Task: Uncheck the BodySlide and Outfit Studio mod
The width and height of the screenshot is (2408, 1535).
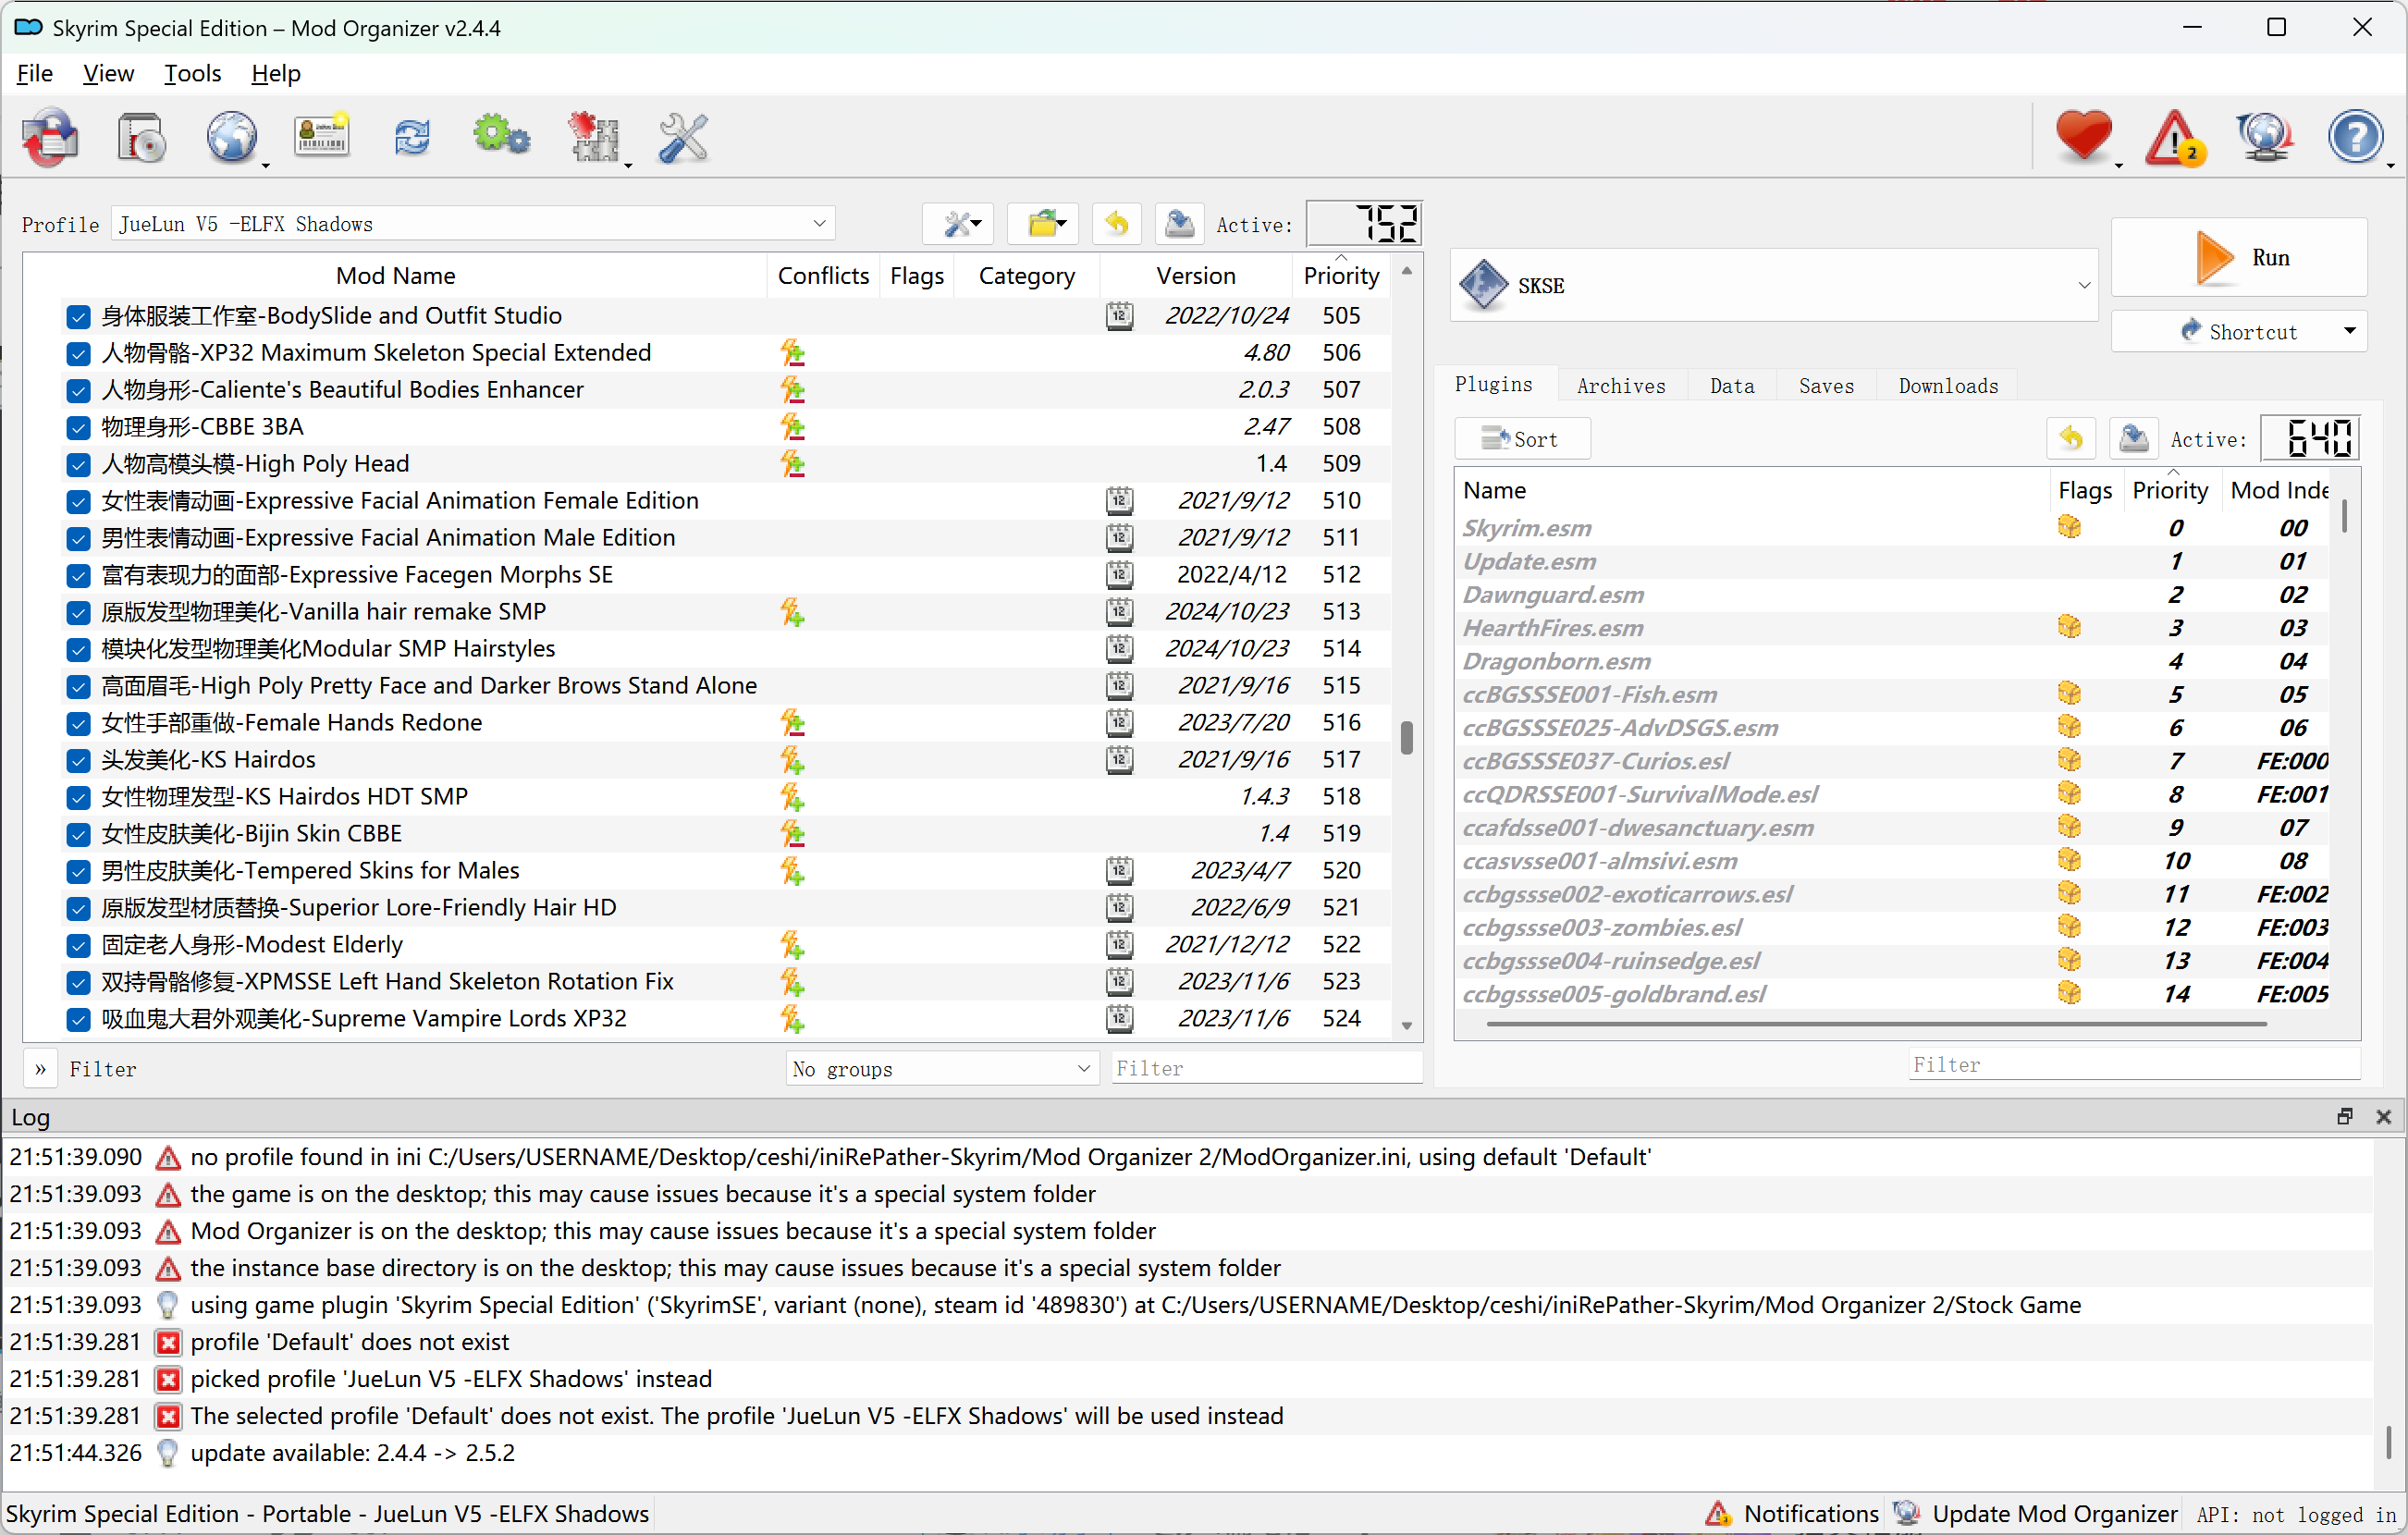Action: [x=79, y=316]
